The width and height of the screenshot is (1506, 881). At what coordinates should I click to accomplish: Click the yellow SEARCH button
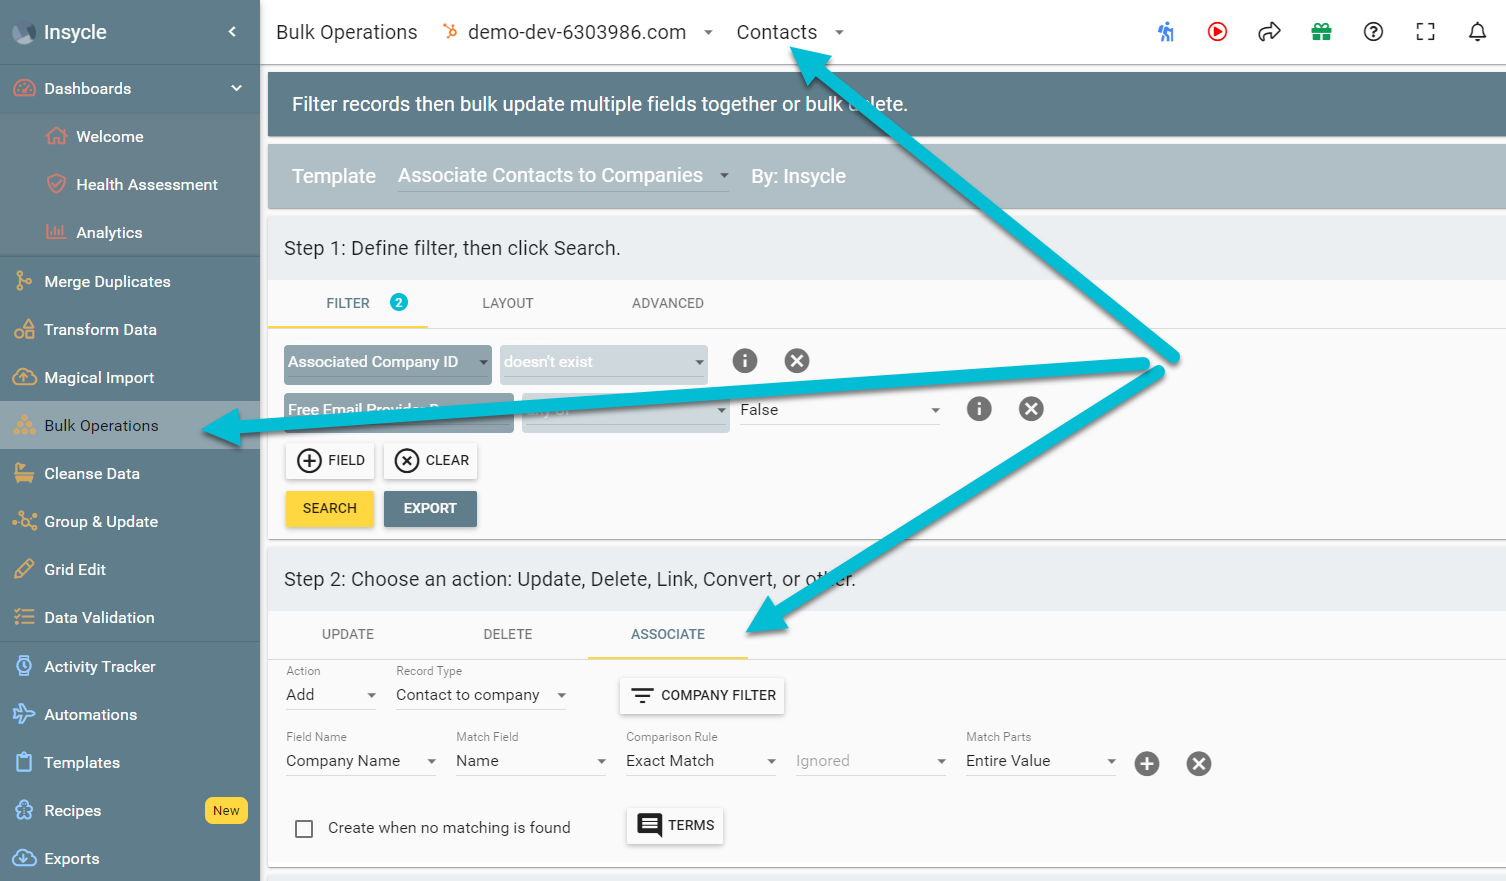point(330,509)
